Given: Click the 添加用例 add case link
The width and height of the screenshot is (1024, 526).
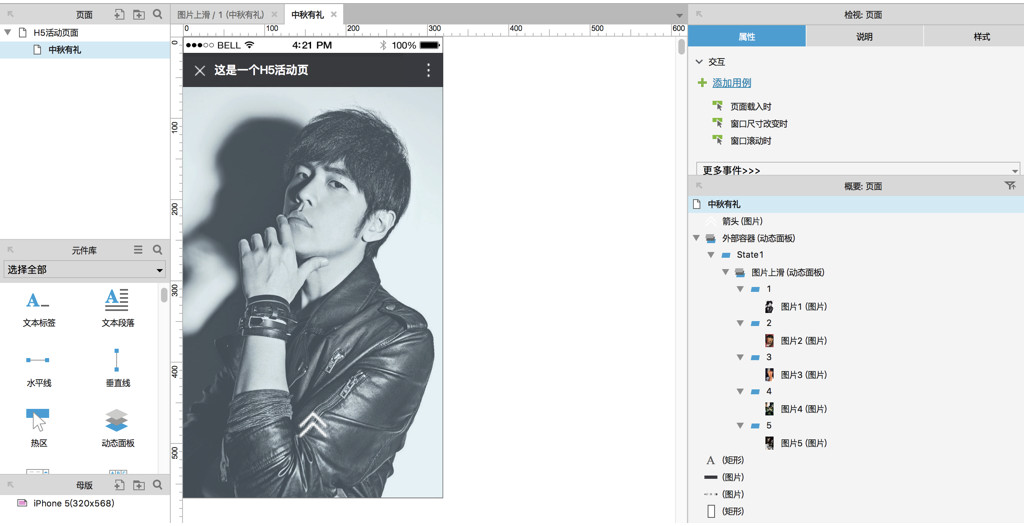Looking at the screenshot, I should 731,83.
